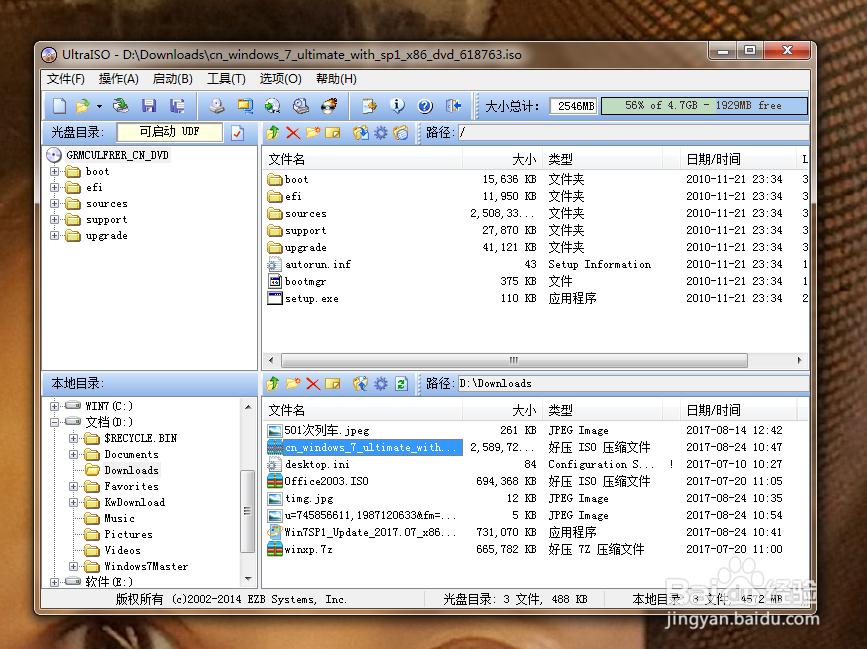Image resolution: width=867 pixels, height=649 pixels.
Task: Open the 选项(O) menu
Action: pyautogui.click(x=280, y=79)
